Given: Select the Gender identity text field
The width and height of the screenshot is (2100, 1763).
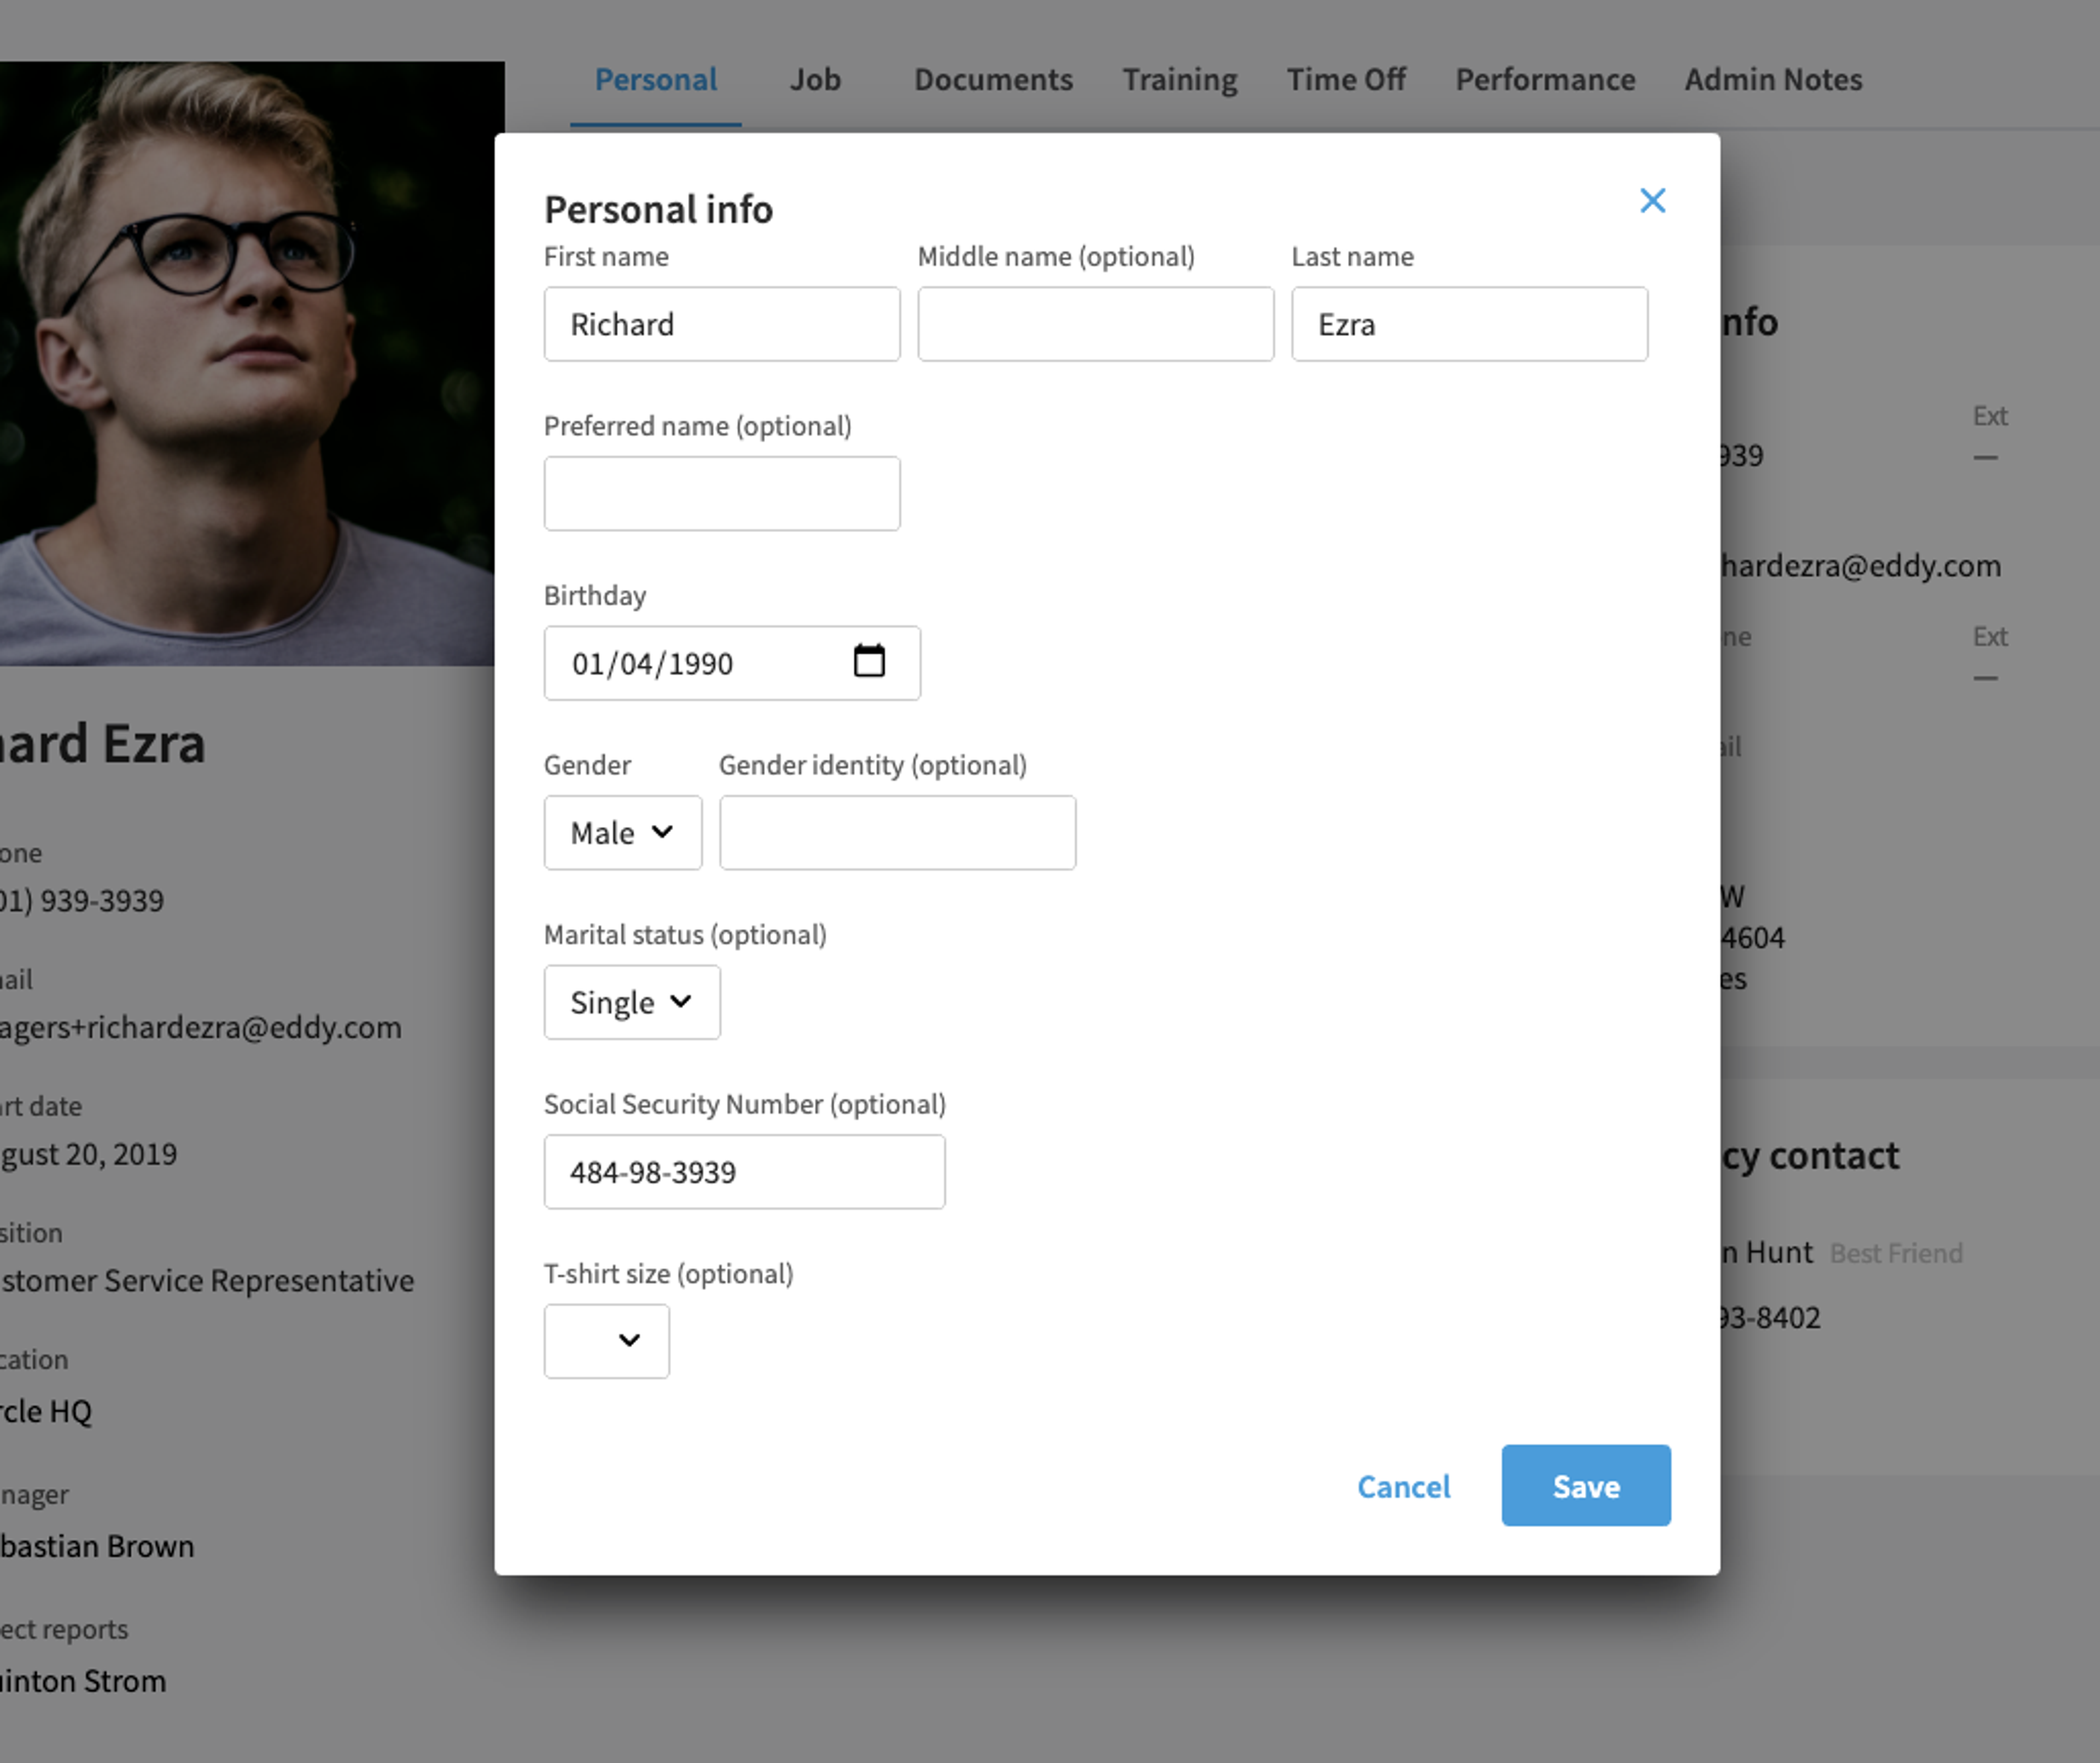Looking at the screenshot, I should (897, 832).
